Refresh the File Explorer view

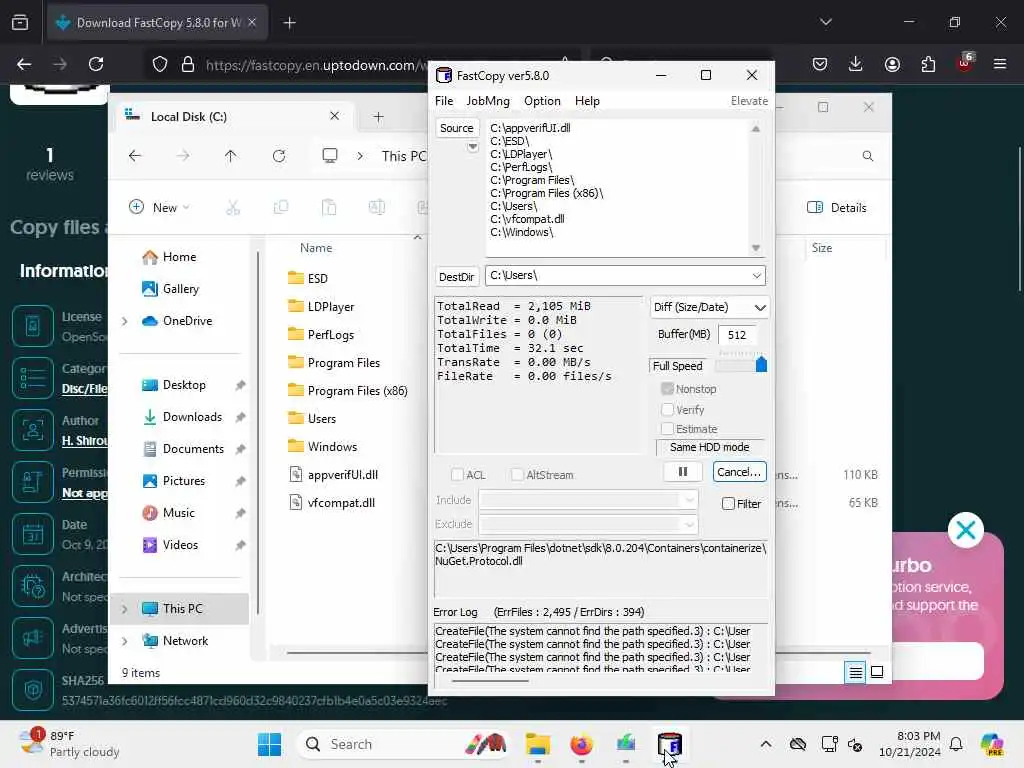click(x=279, y=155)
